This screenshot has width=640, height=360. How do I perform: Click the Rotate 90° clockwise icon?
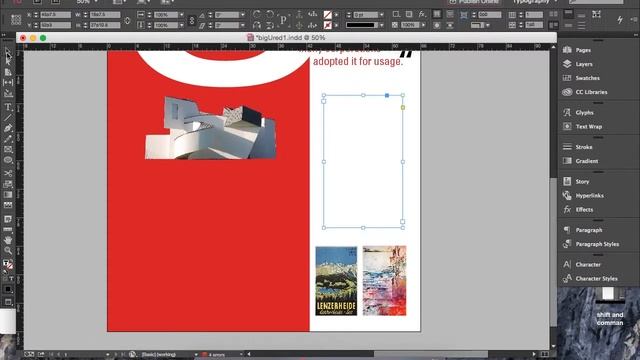257,15
